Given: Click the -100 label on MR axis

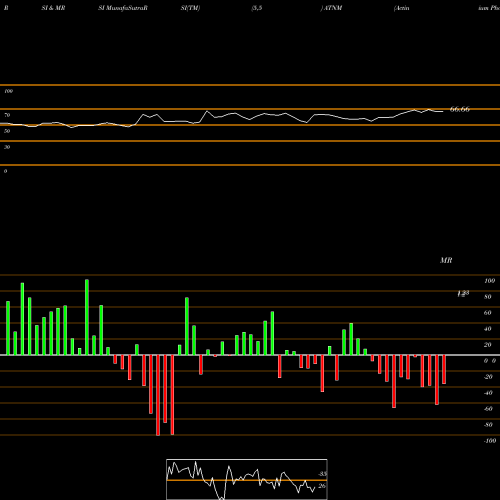Looking at the screenshot, I should [490, 441].
